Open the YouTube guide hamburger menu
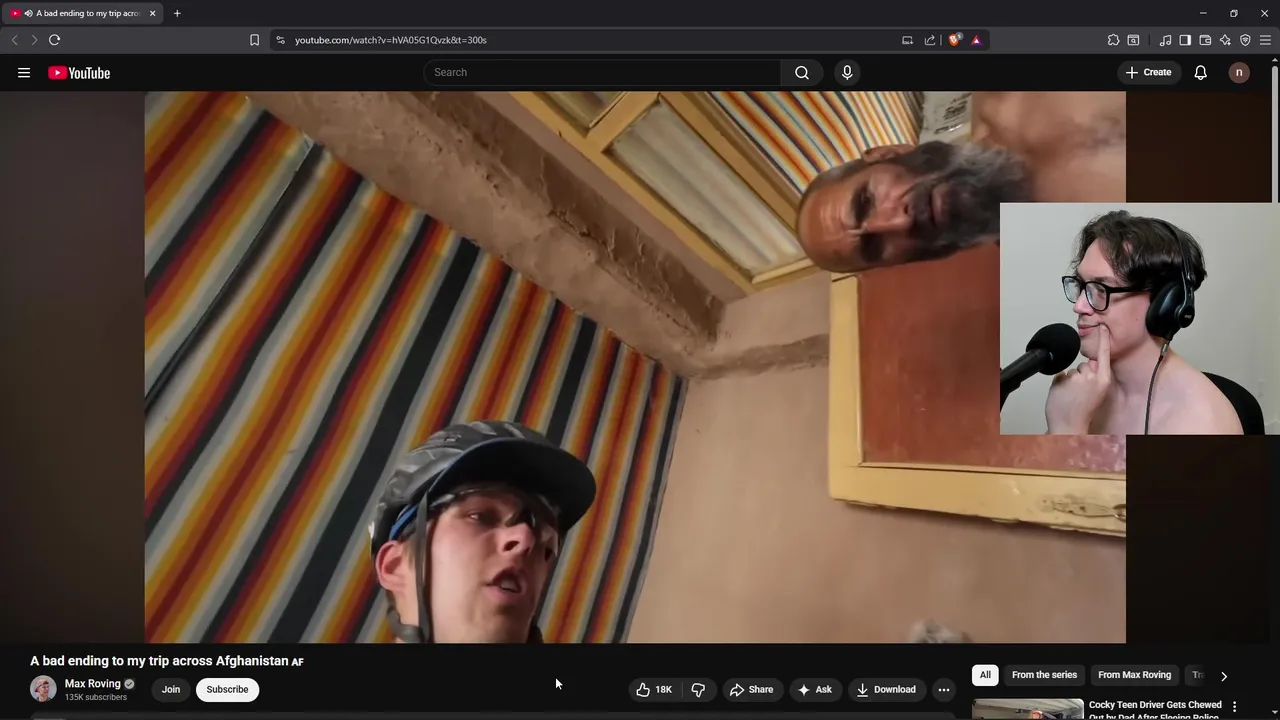The height and width of the screenshot is (720, 1280). tap(24, 72)
